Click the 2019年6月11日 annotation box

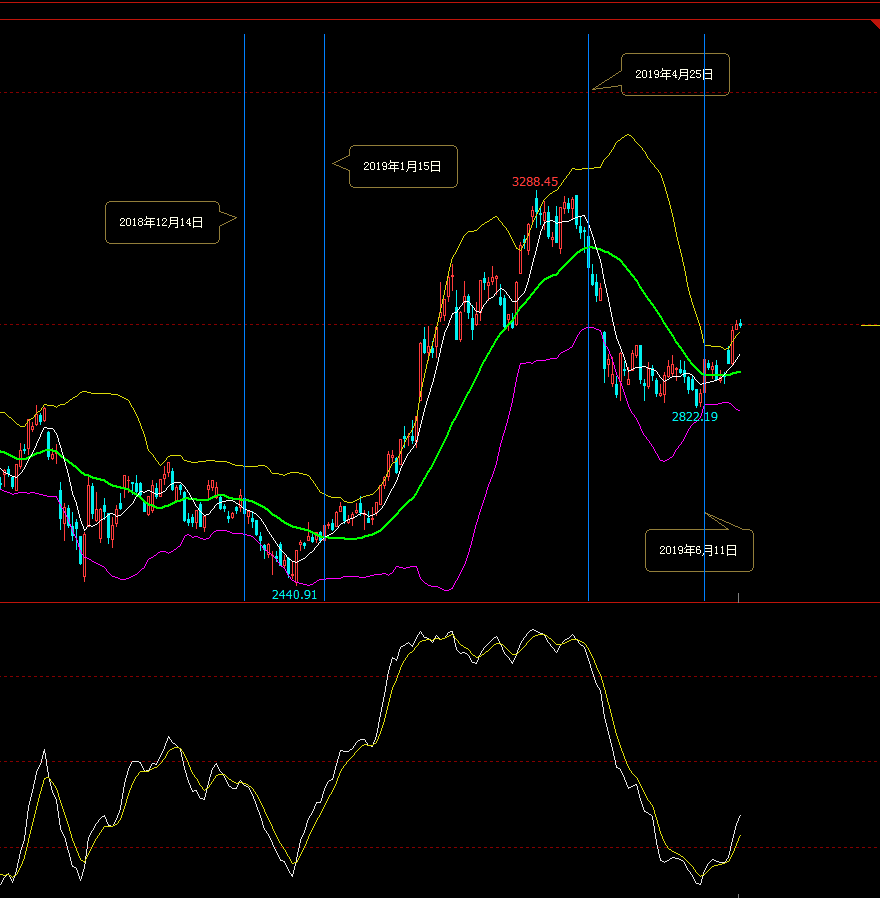coord(698,550)
